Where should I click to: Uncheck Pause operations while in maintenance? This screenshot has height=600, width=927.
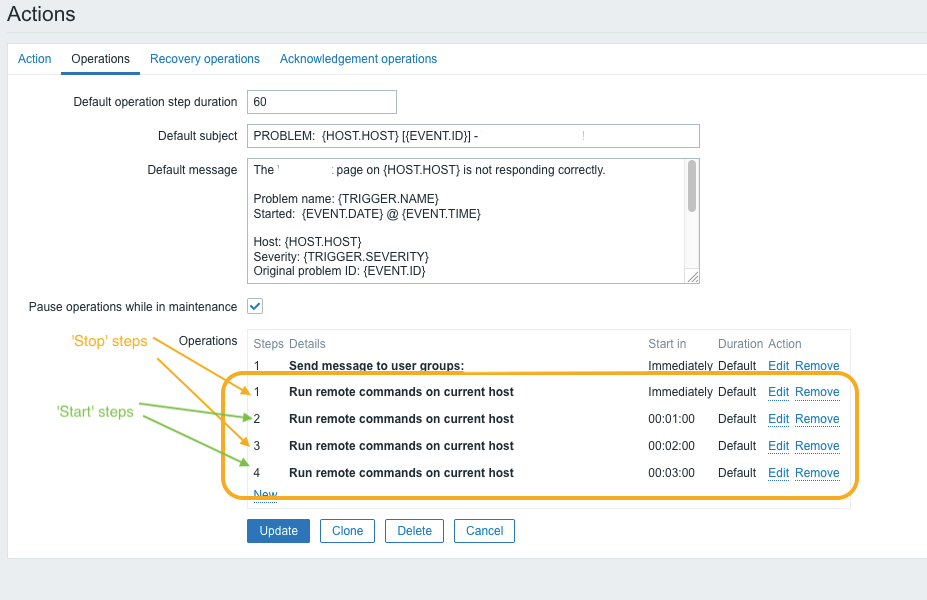click(255, 306)
